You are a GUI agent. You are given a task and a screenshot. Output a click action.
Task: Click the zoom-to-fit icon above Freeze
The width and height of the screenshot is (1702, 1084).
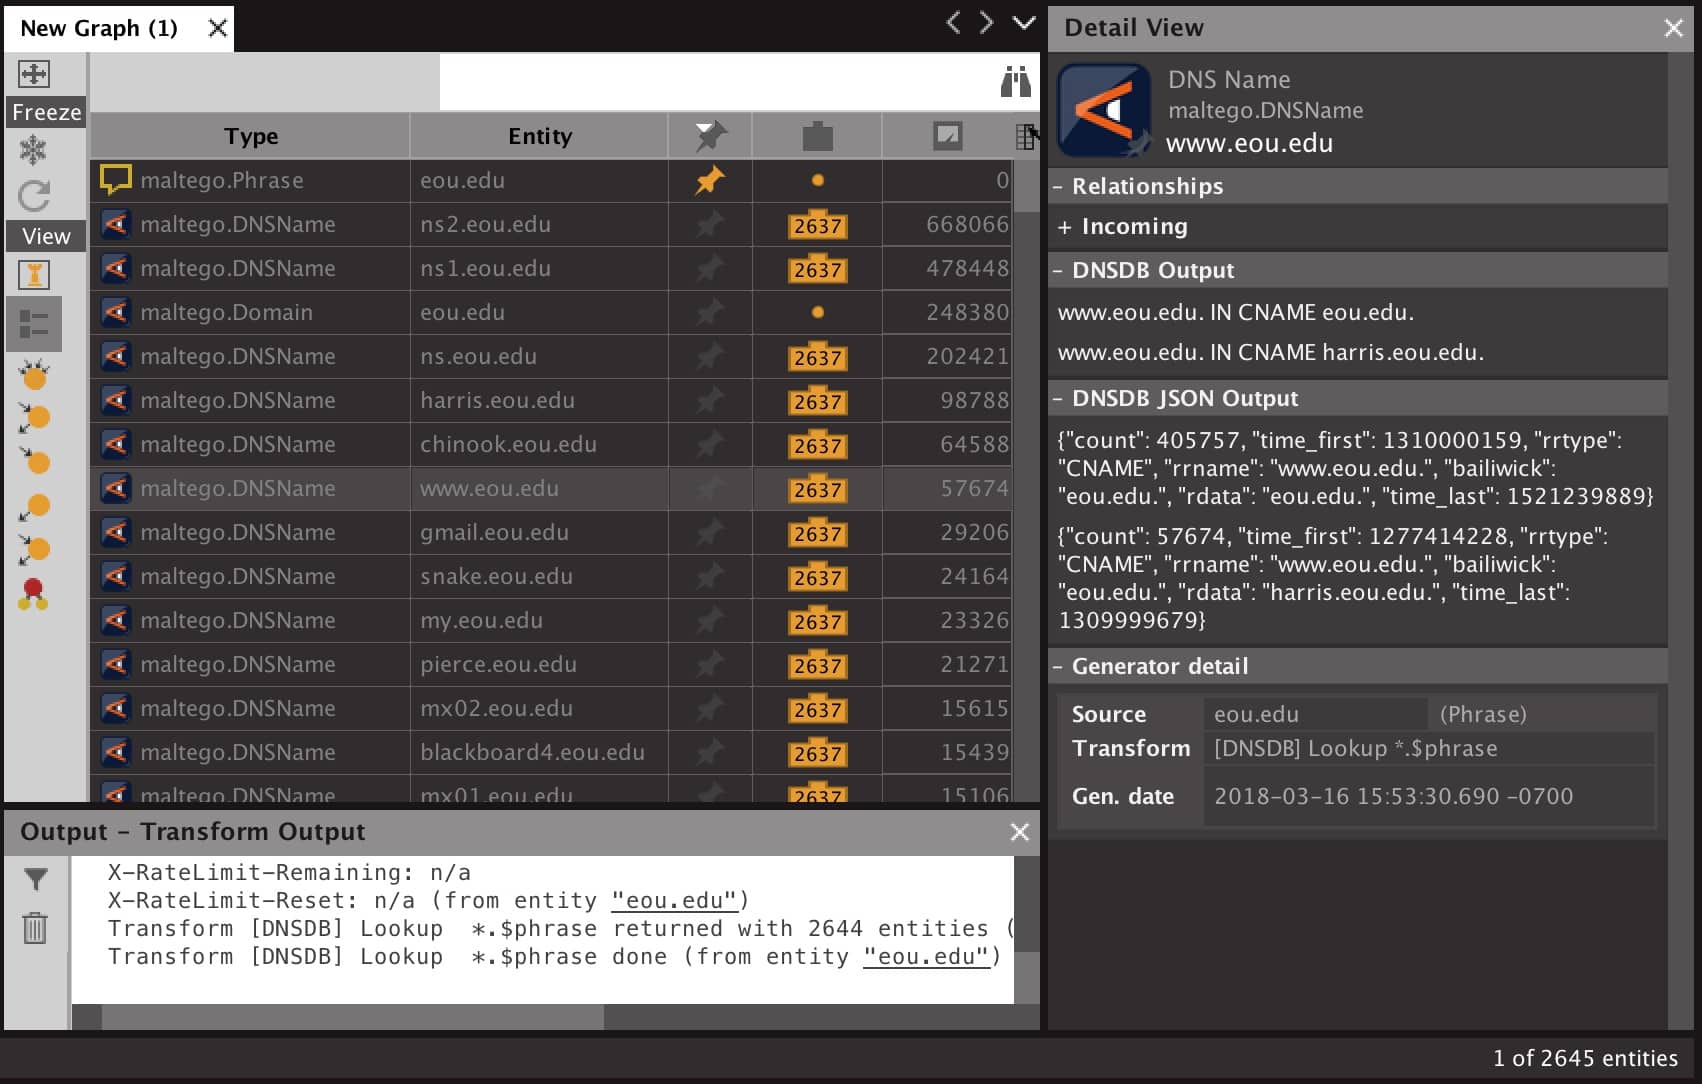[x=34, y=74]
